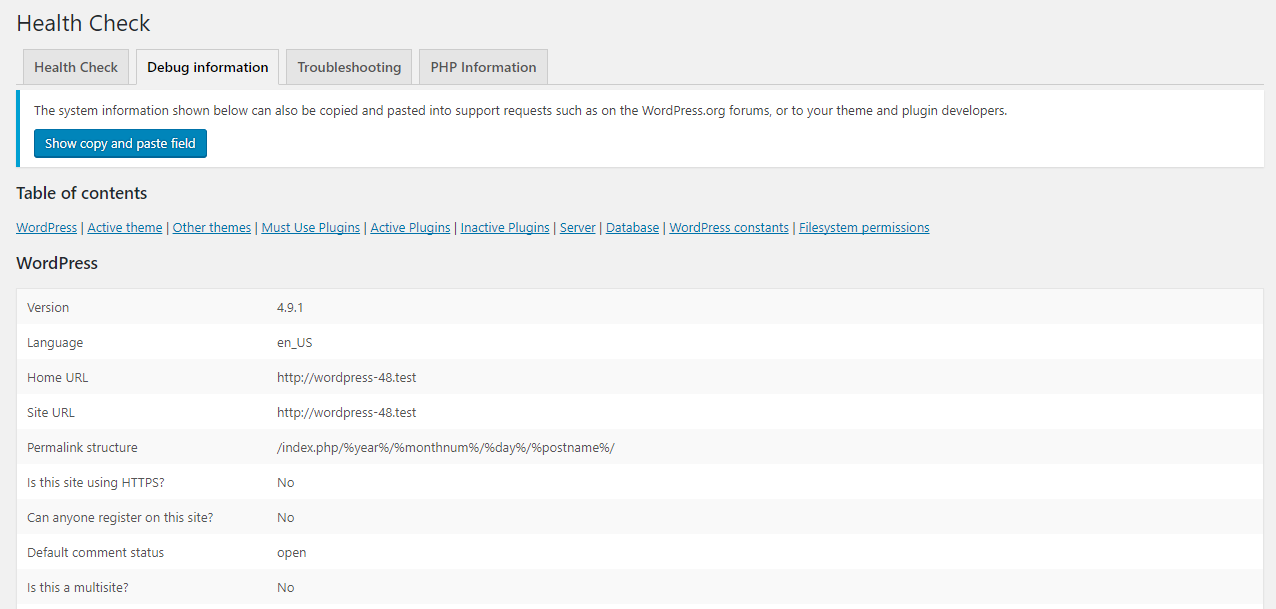Screen dimensions: 1276x609
Task: Click the Permalink structure value
Action: click(x=445, y=448)
